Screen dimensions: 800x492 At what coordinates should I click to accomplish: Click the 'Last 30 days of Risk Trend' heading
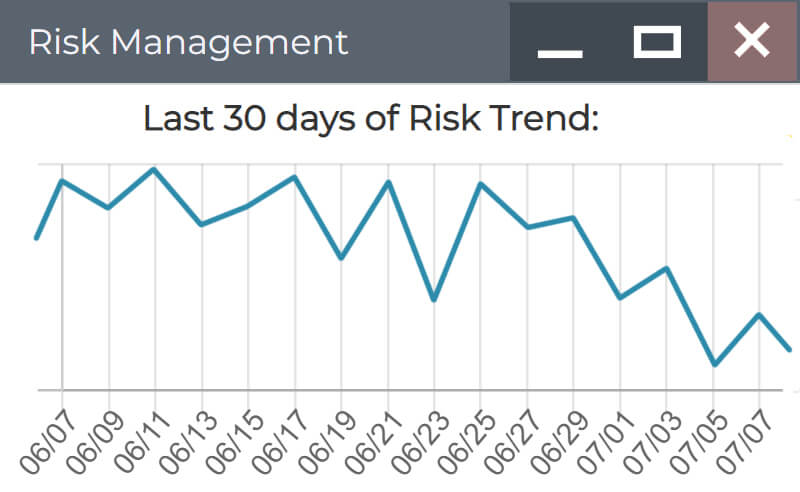371,118
